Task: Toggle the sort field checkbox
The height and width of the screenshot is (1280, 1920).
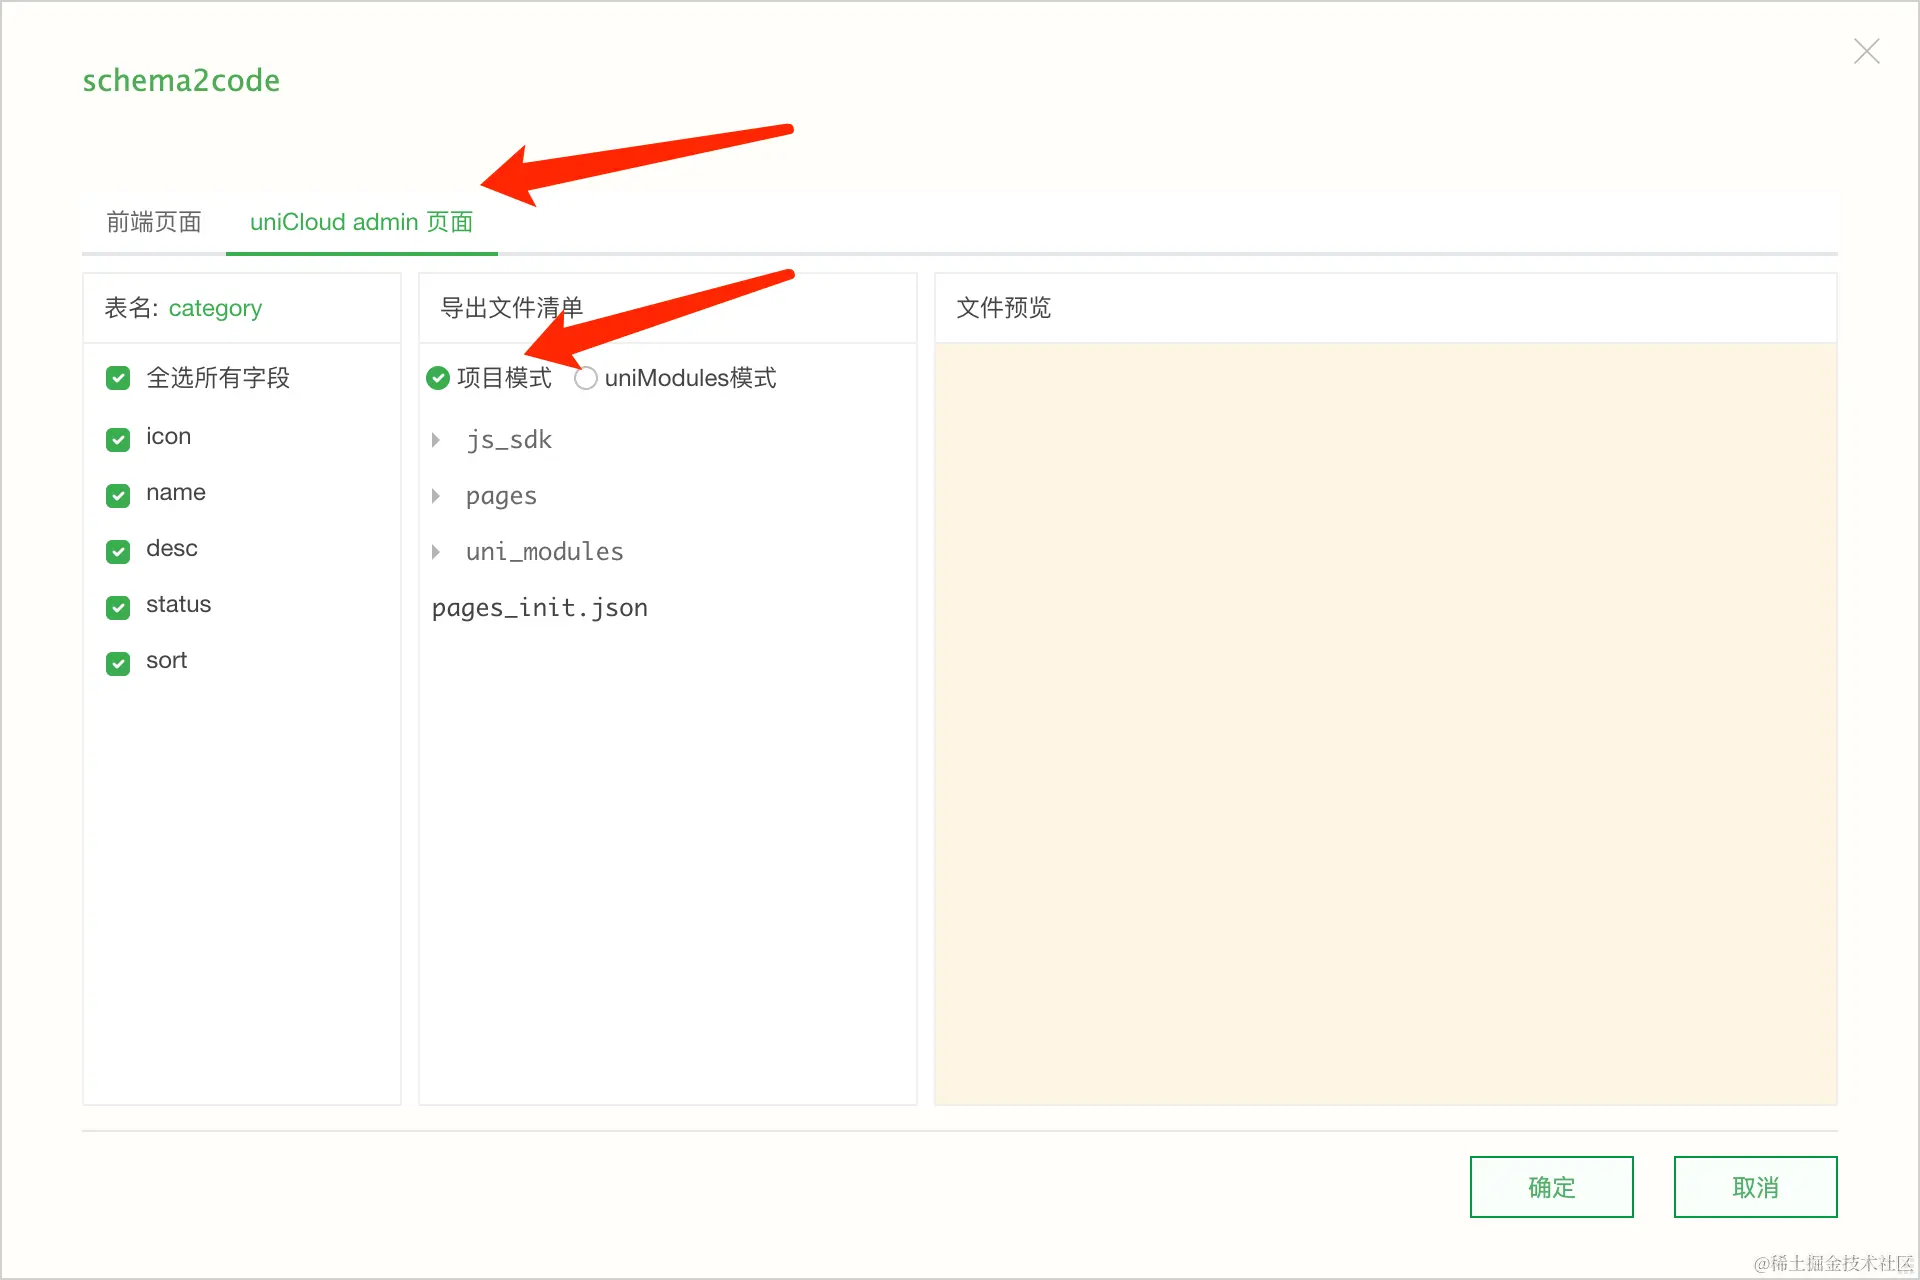Action: (x=117, y=662)
